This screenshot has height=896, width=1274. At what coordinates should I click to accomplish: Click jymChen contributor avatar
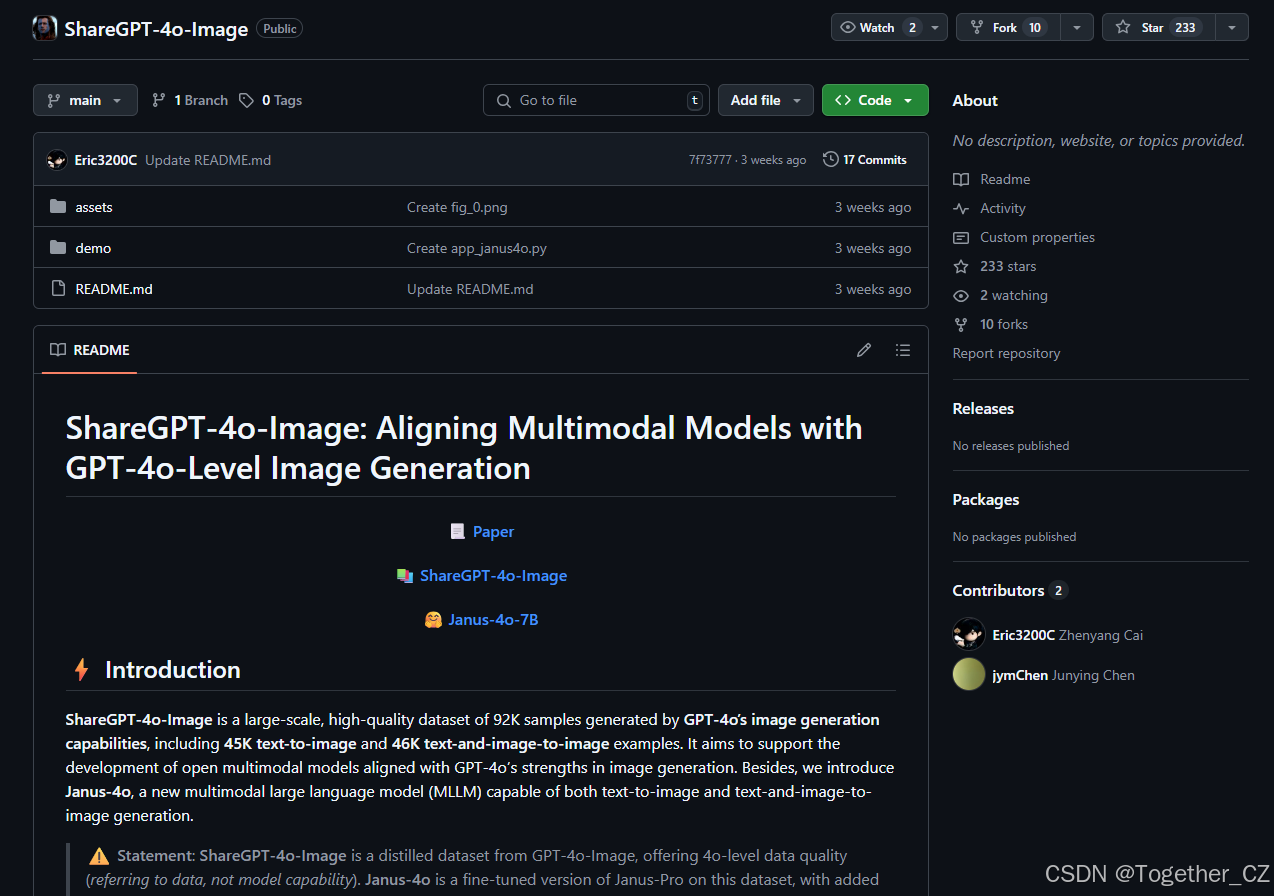tap(969, 674)
